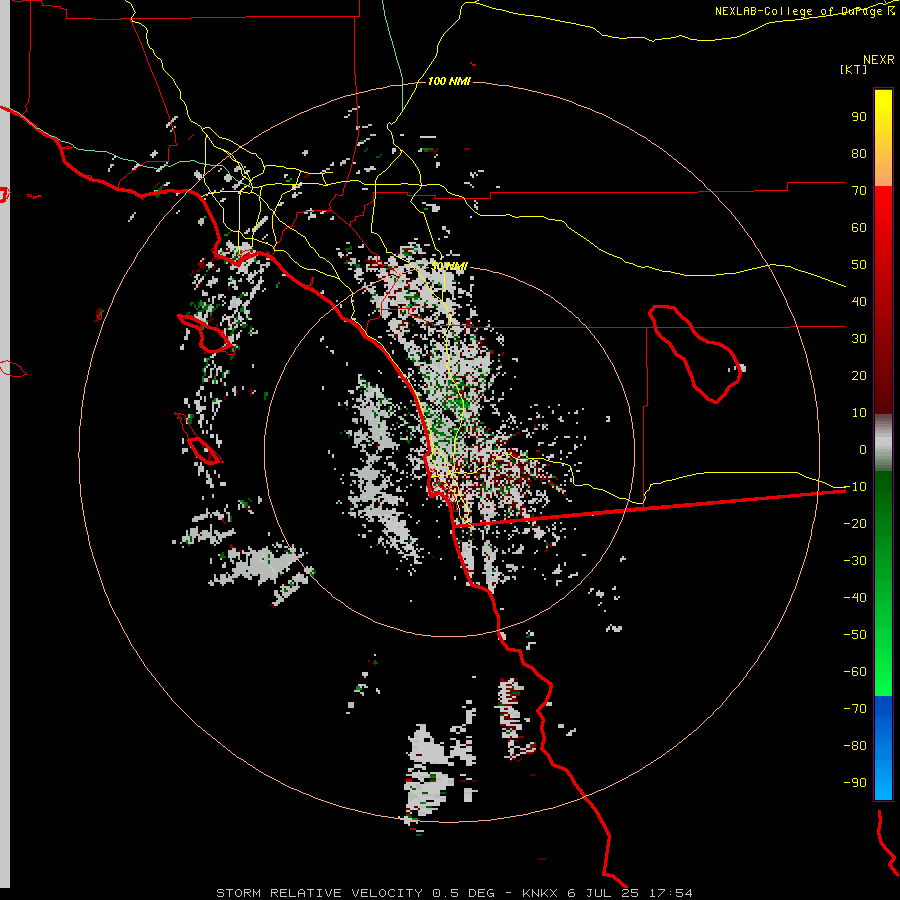Screen dimensions: 900x900
Task: Click the 20 value on velocity scale
Action: 859,376
